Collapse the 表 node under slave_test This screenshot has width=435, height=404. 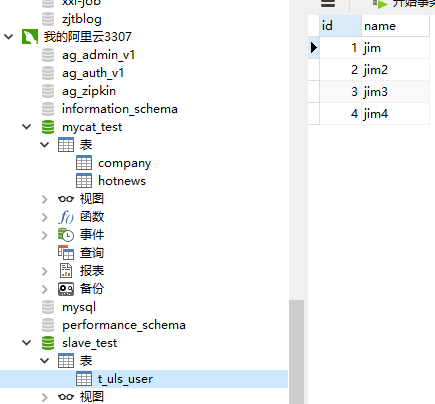tap(45, 361)
